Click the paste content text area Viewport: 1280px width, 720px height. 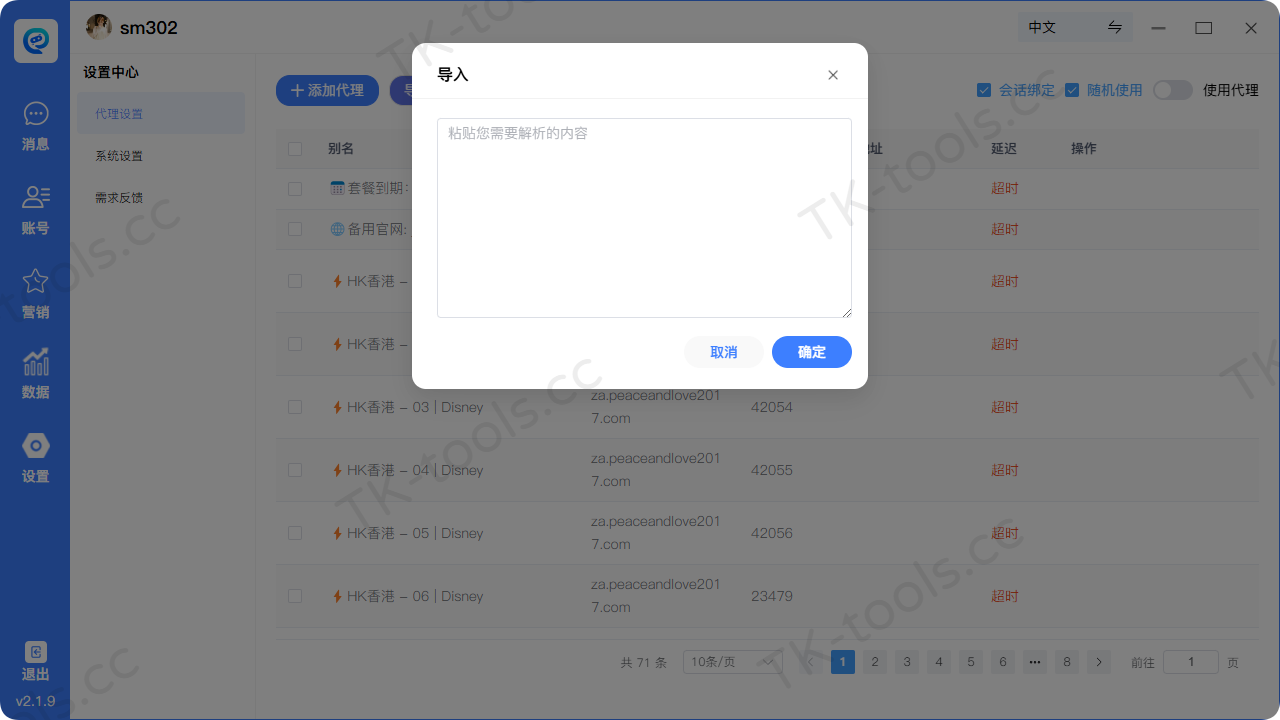click(x=644, y=218)
